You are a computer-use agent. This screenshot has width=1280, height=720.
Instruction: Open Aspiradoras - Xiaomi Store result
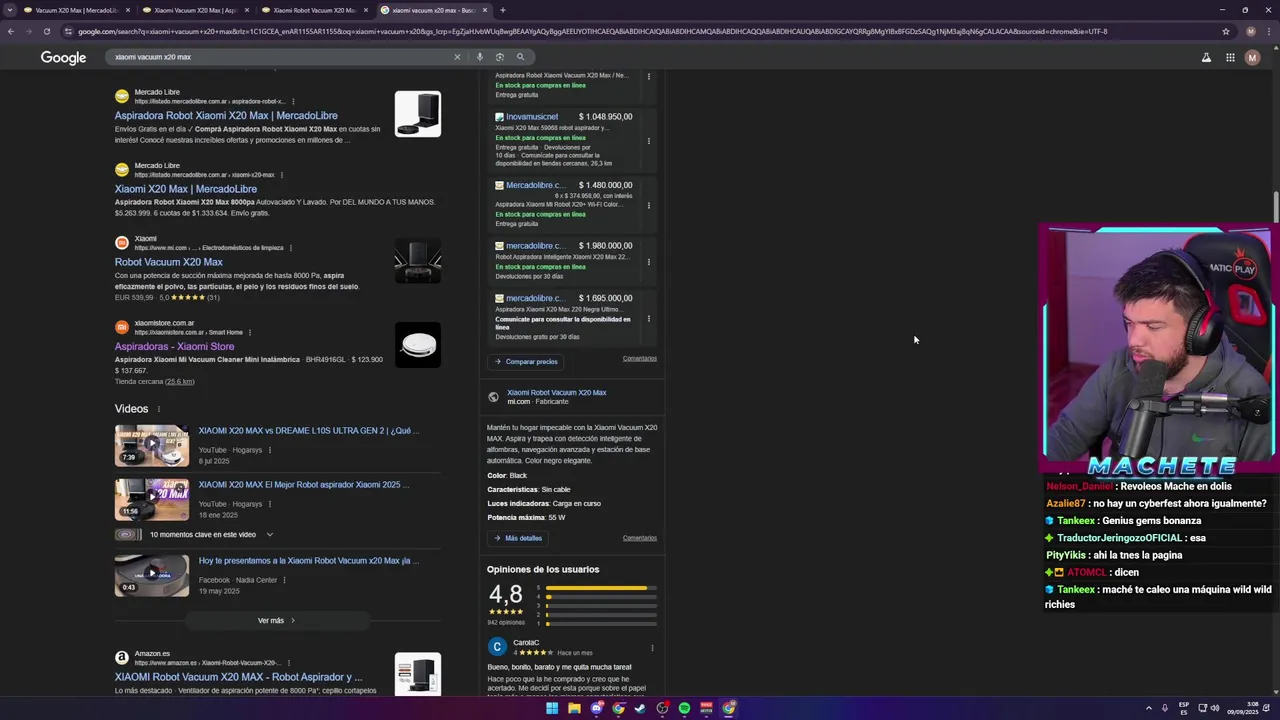pyautogui.click(x=174, y=347)
